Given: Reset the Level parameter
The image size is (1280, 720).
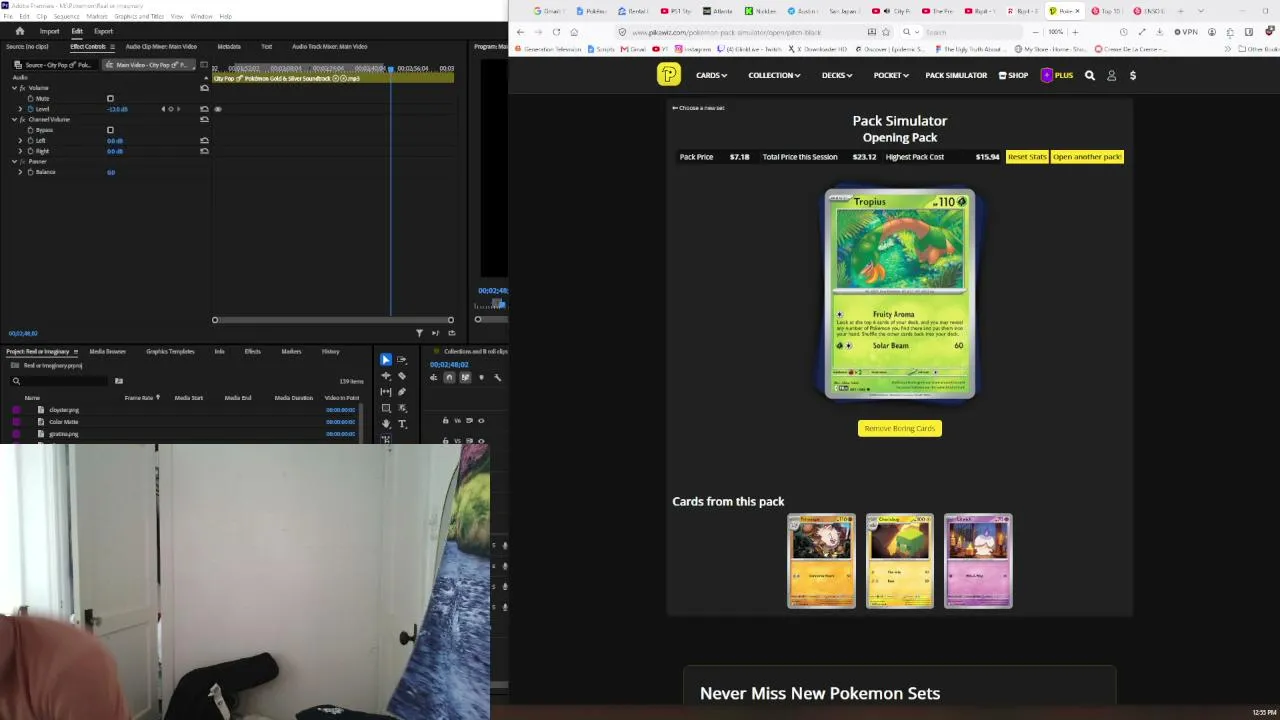Looking at the screenshot, I should click(204, 109).
